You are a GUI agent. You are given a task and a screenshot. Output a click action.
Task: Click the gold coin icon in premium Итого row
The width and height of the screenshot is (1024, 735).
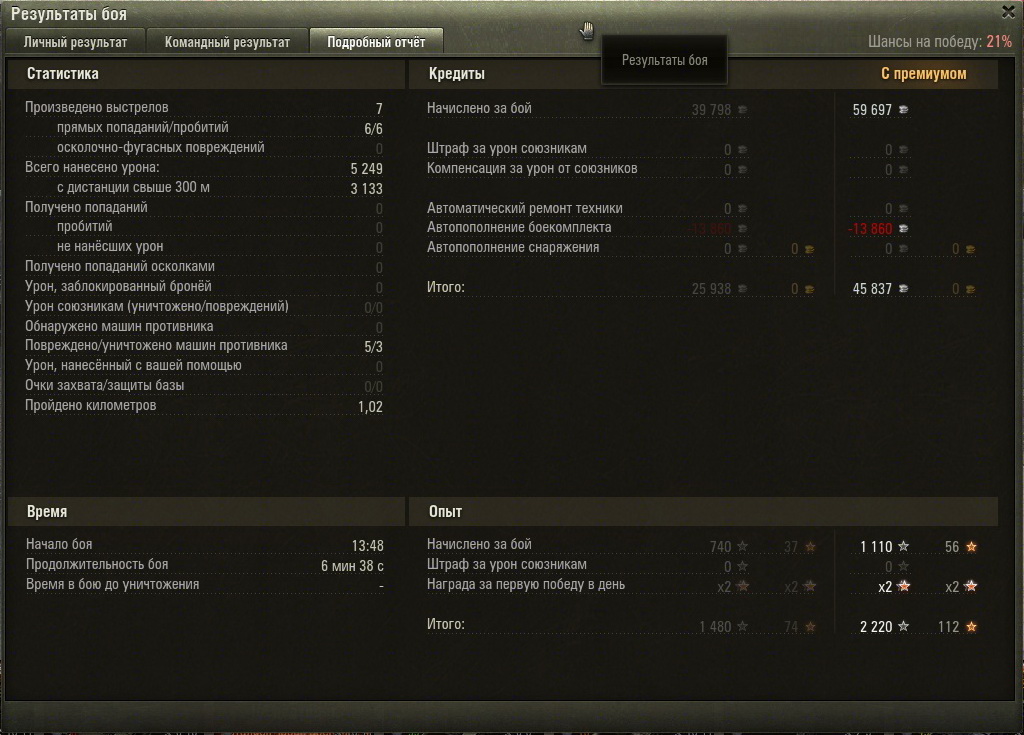point(970,289)
